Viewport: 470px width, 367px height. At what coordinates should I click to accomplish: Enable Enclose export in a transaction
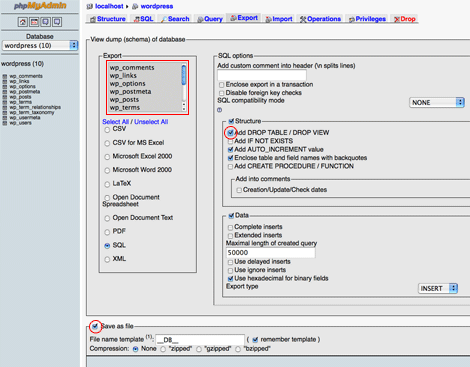click(x=221, y=85)
